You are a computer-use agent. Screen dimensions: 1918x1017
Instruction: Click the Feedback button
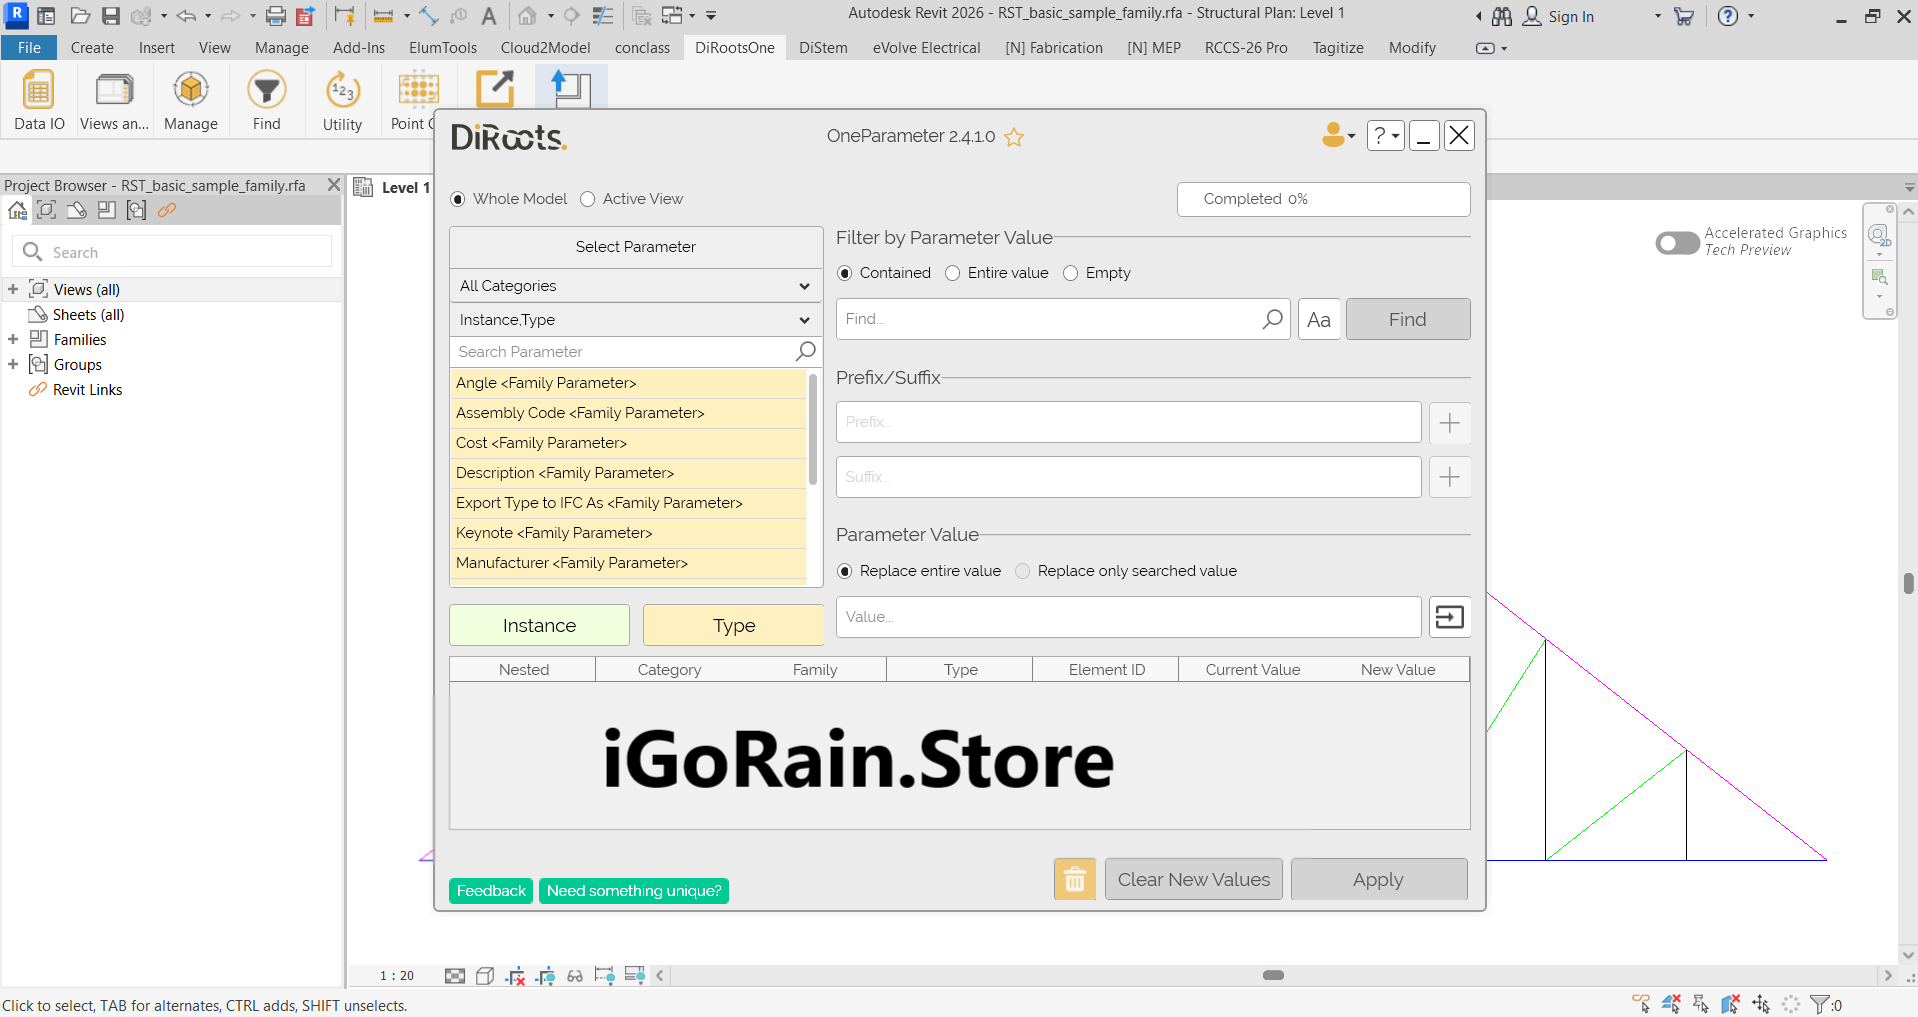click(x=490, y=890)
